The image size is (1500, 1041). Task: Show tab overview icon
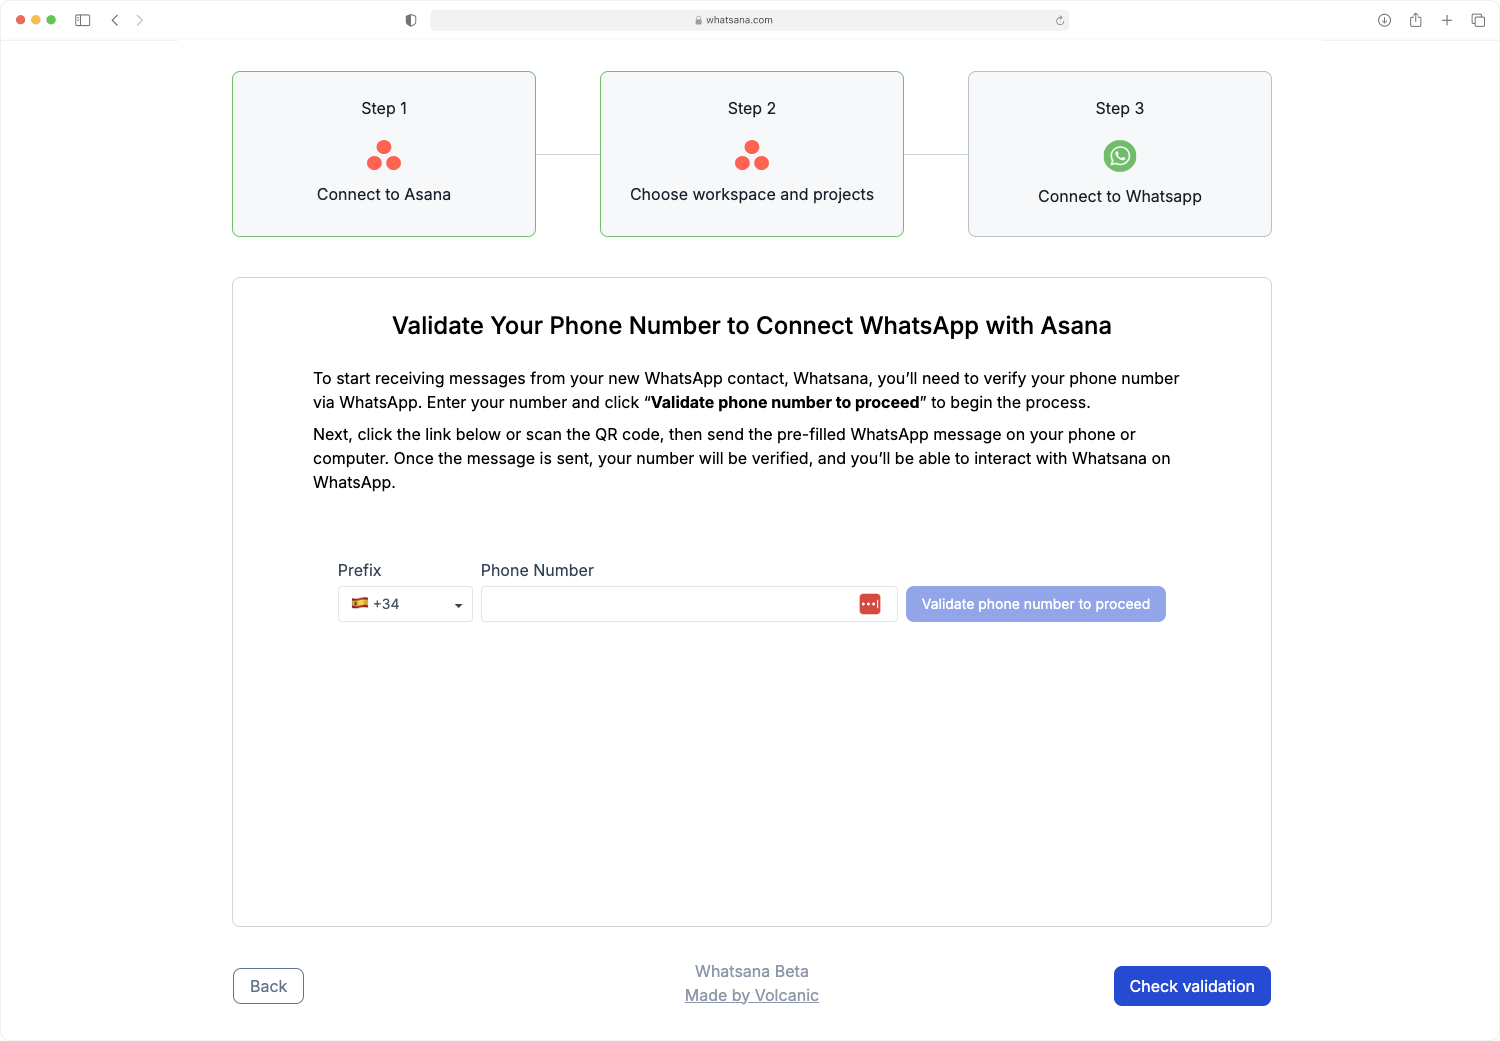tap(1478, 20)
